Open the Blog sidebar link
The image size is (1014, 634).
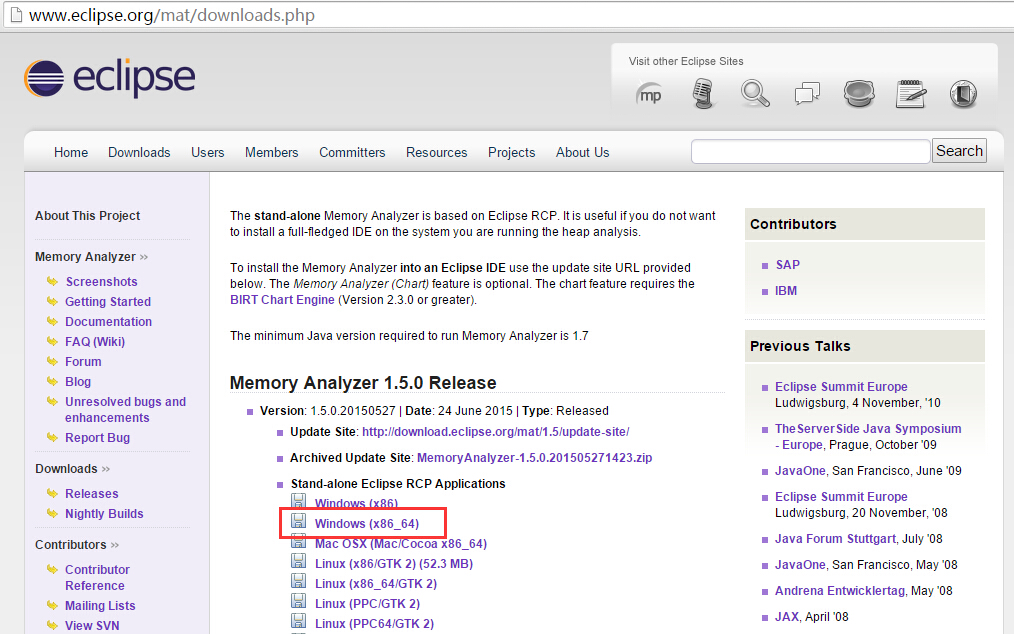tap(78, 382)
